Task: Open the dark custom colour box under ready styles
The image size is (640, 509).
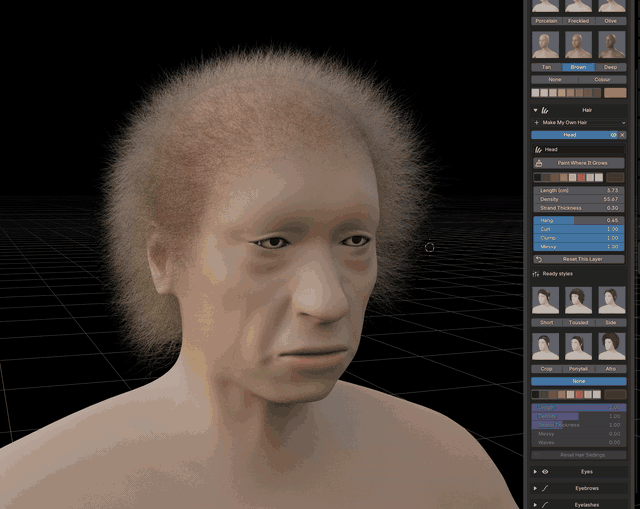Action: 615,394
